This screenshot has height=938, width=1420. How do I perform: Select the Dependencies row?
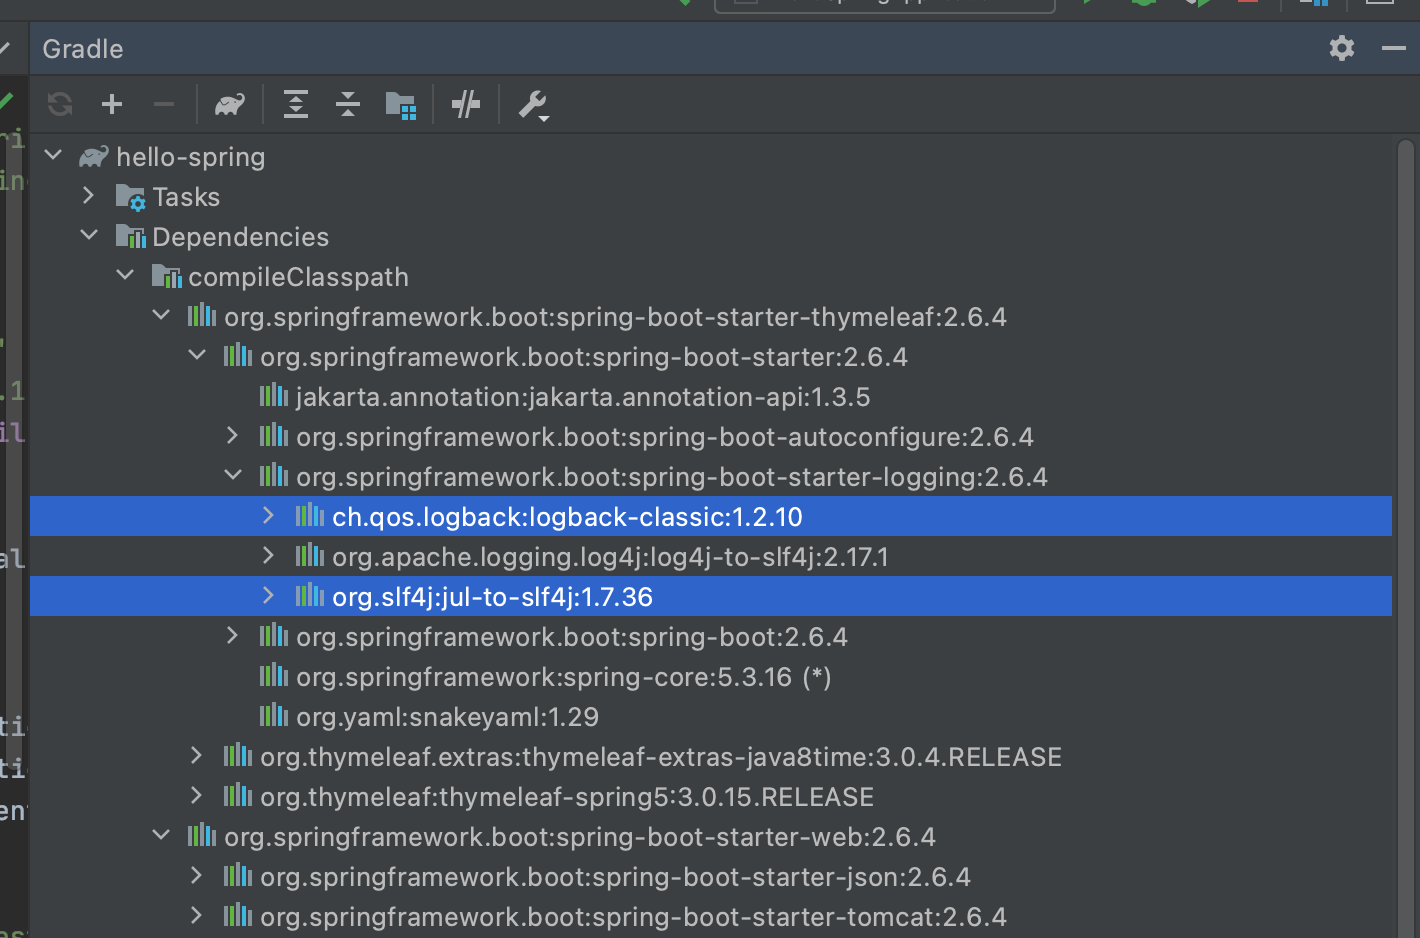pyautogui.click(x=711, y=237)
